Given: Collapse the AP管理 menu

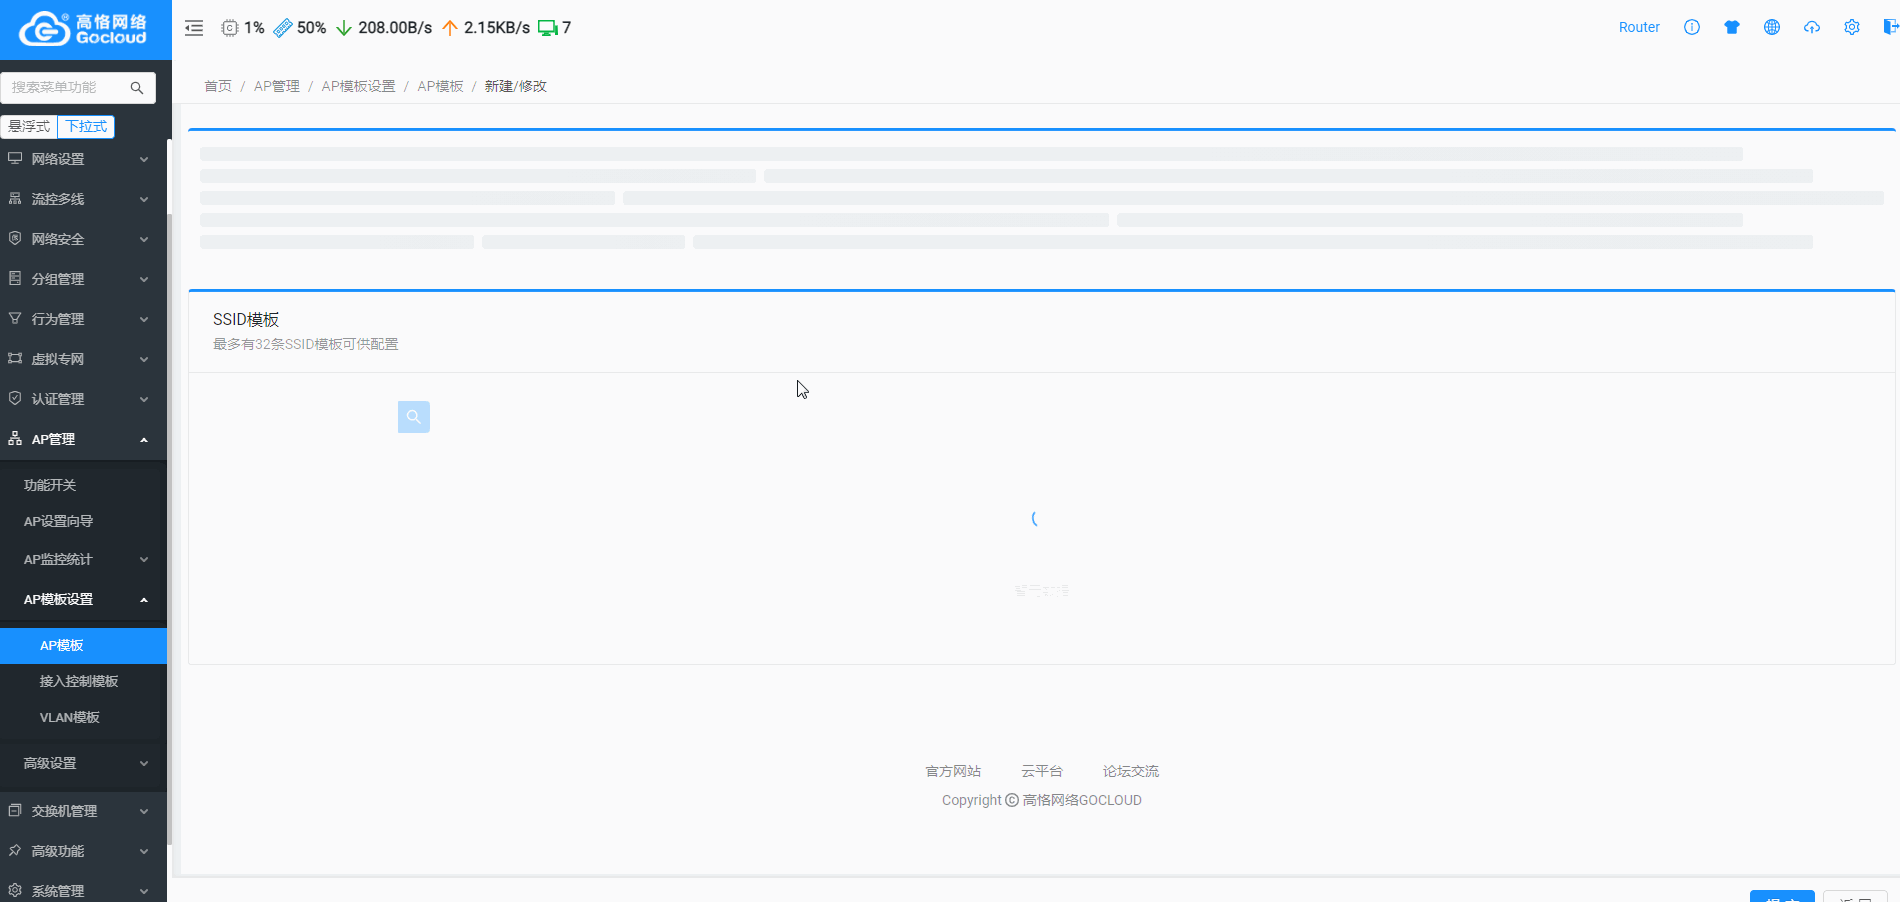Looking at the screenshot, I should 83,439.
